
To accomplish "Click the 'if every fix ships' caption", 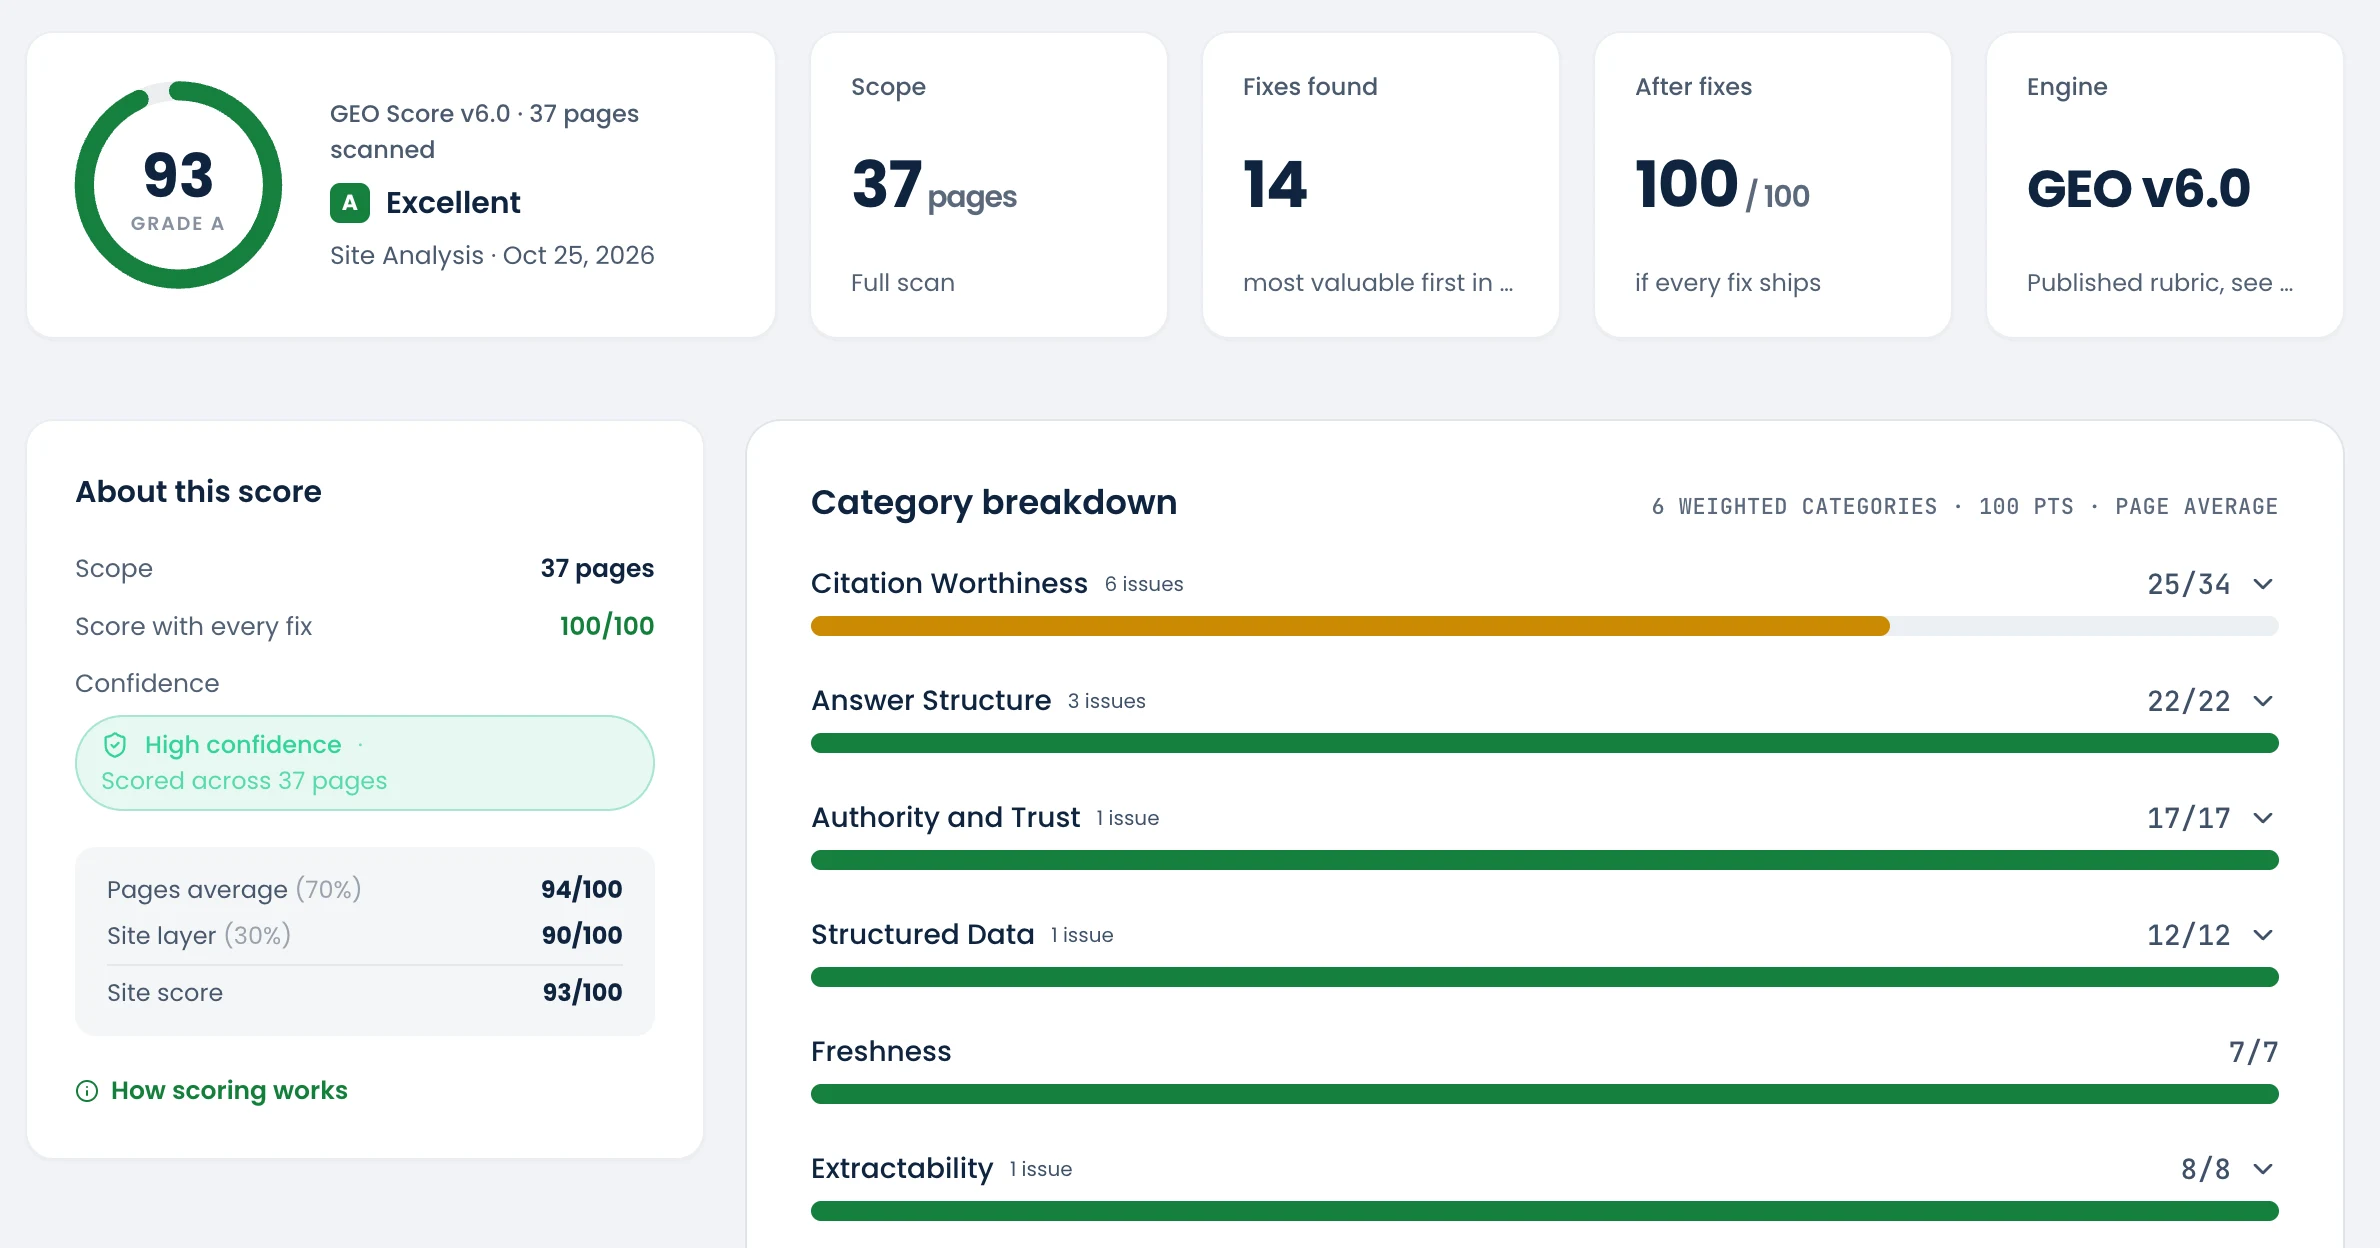I will (x=1728, y=283).
